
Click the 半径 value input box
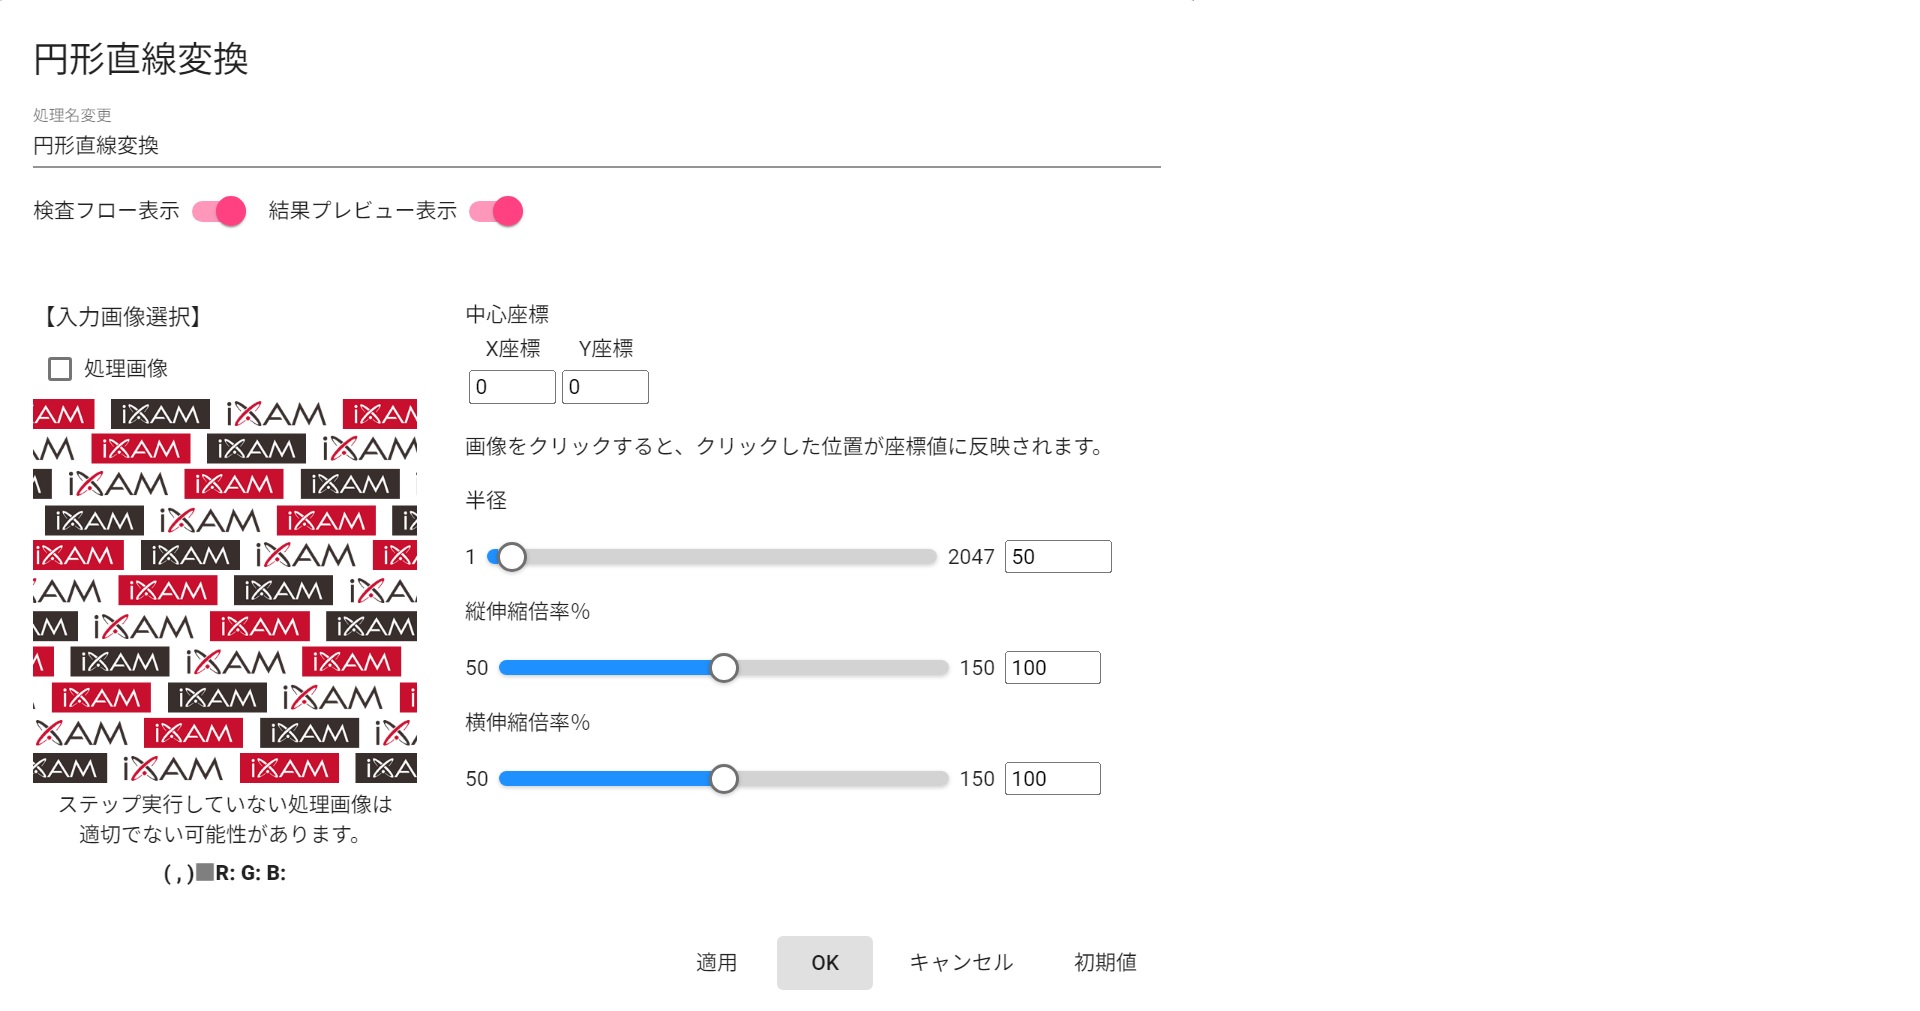[x=1057, y=557]
